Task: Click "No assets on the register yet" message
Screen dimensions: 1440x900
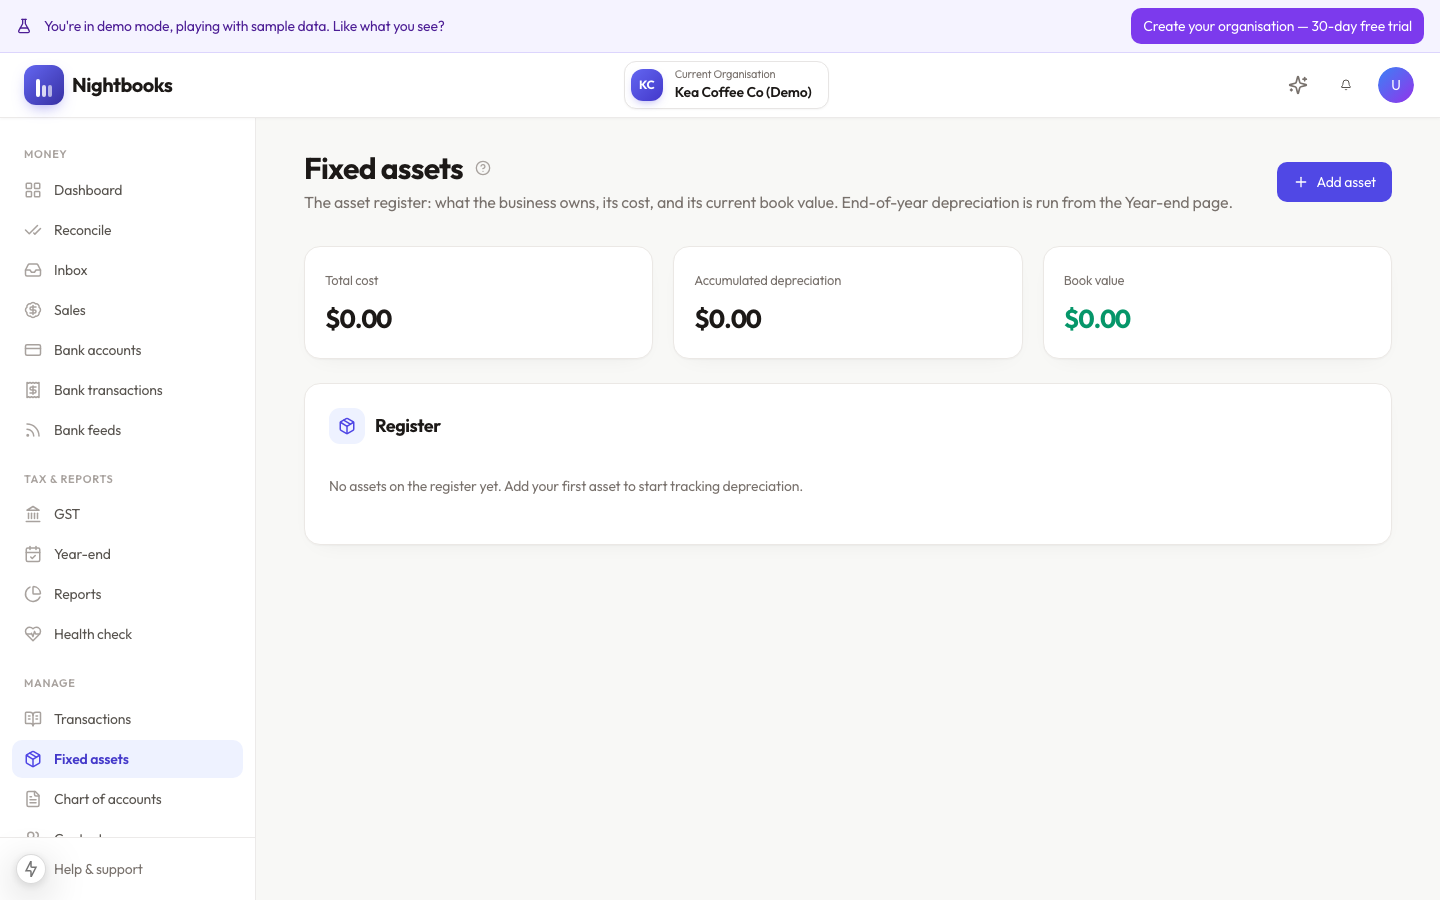Action: pos(566,486)
